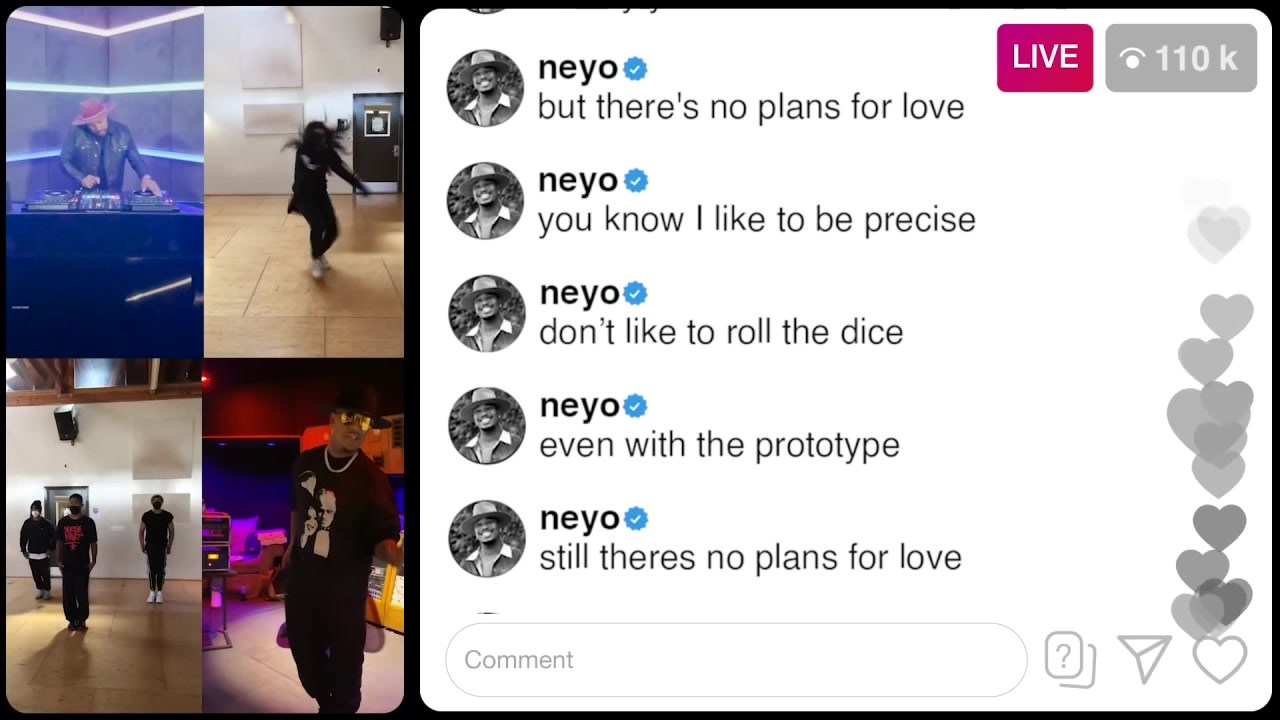Tap the heart like icon
Viewport: 1280px width, 720px height.
1220,660
